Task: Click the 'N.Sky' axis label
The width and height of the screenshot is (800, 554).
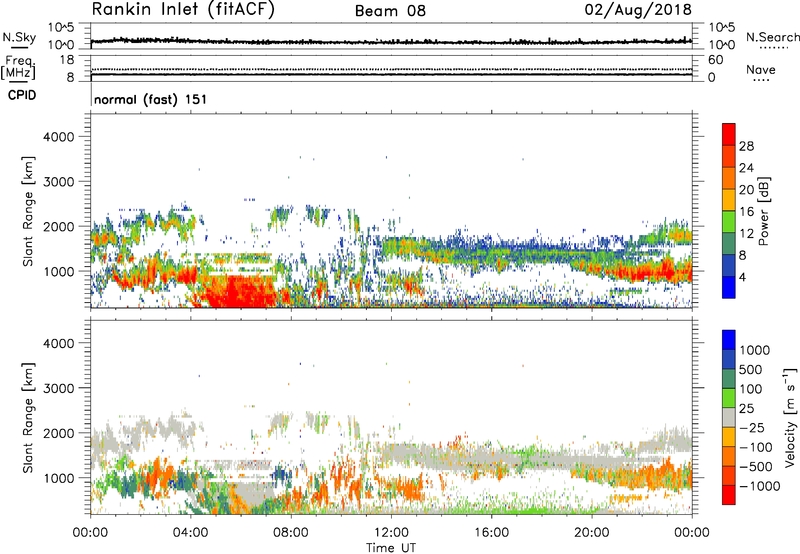Action: [19, 37]
